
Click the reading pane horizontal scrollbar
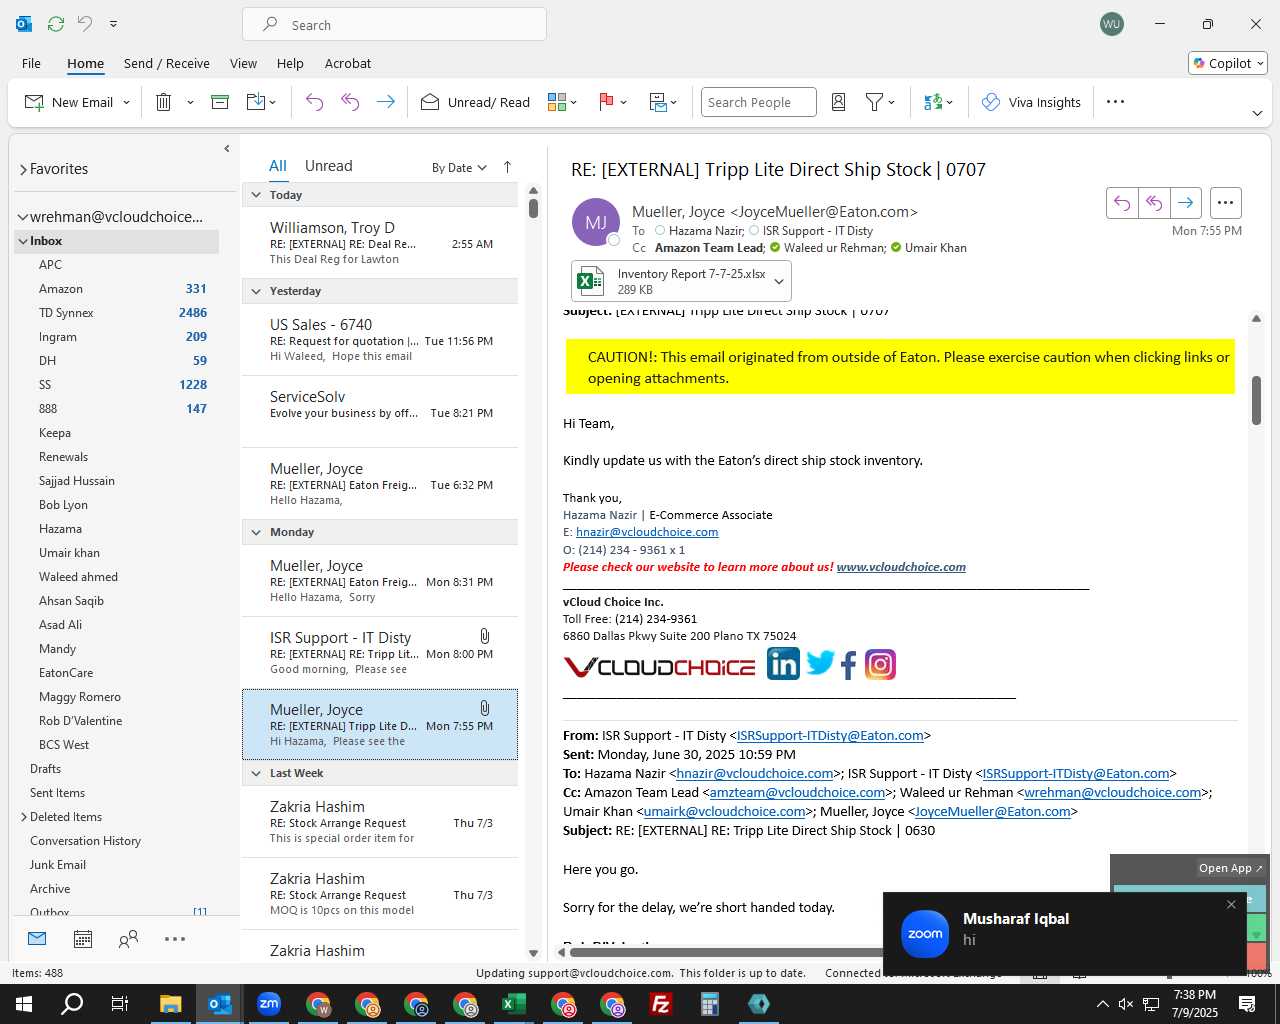pyautogui.click(x=725, y=953)
